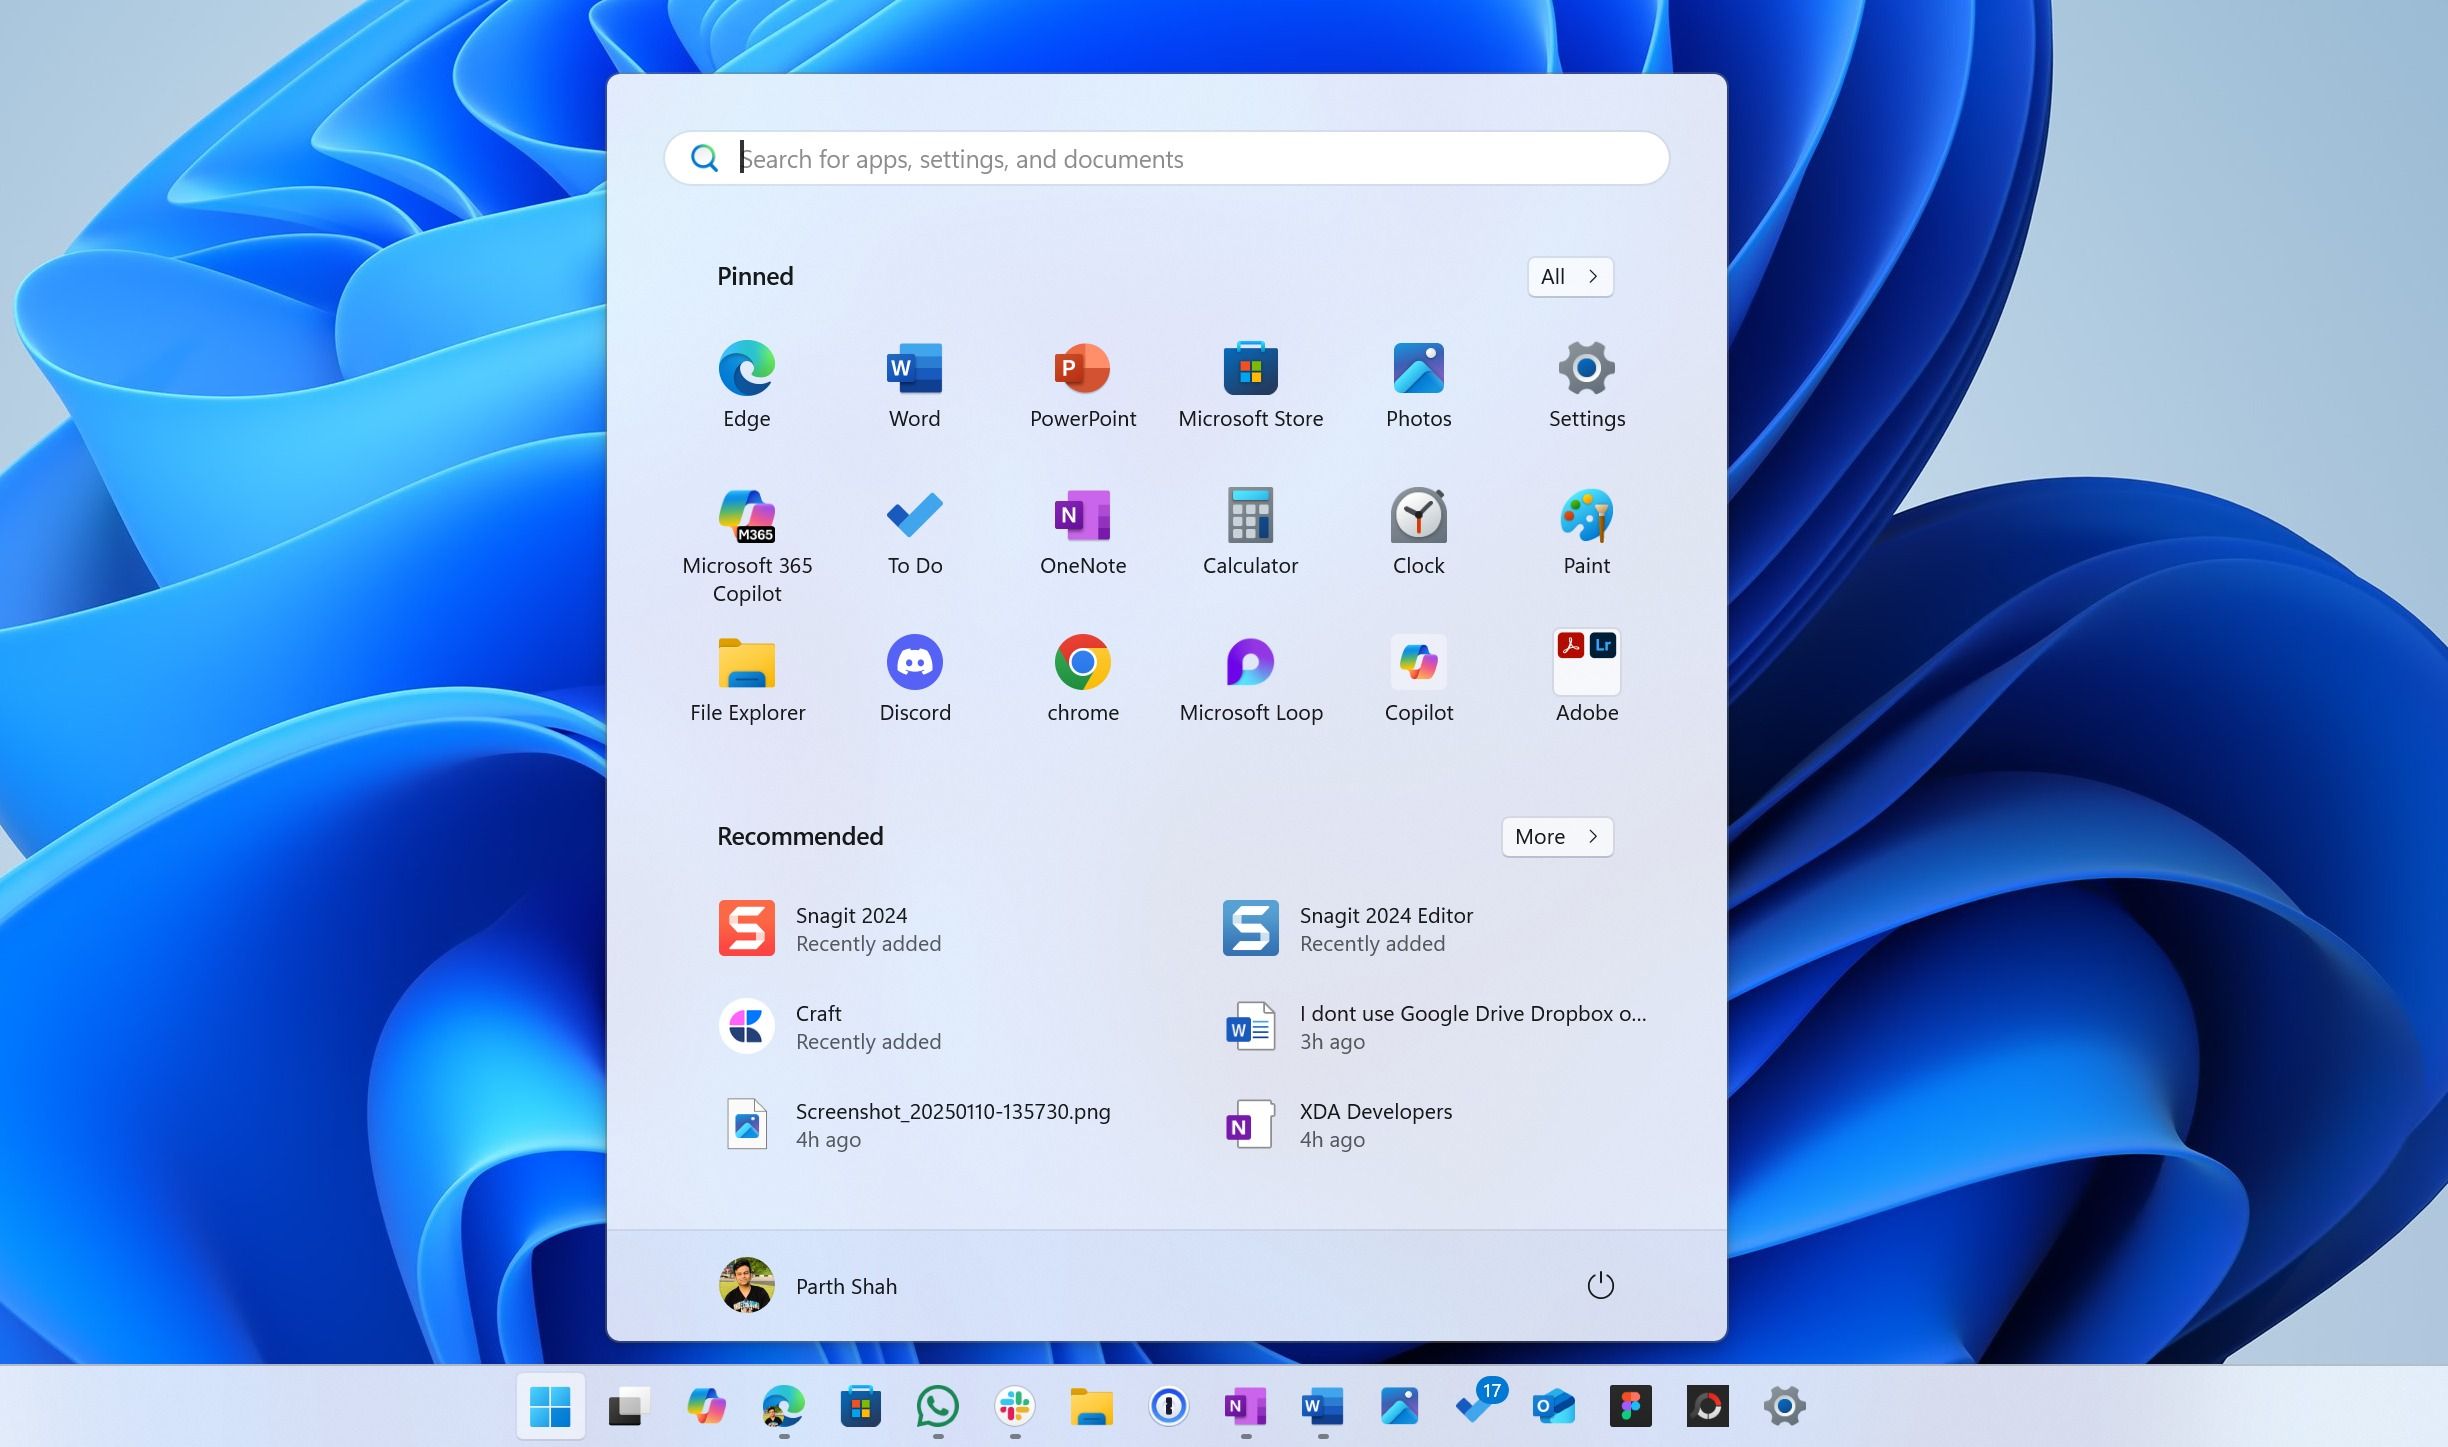Open XDA Developers OneNote file
The height and width of the screenshot is (1447, 2448).
click(x=1375, y=1123)
